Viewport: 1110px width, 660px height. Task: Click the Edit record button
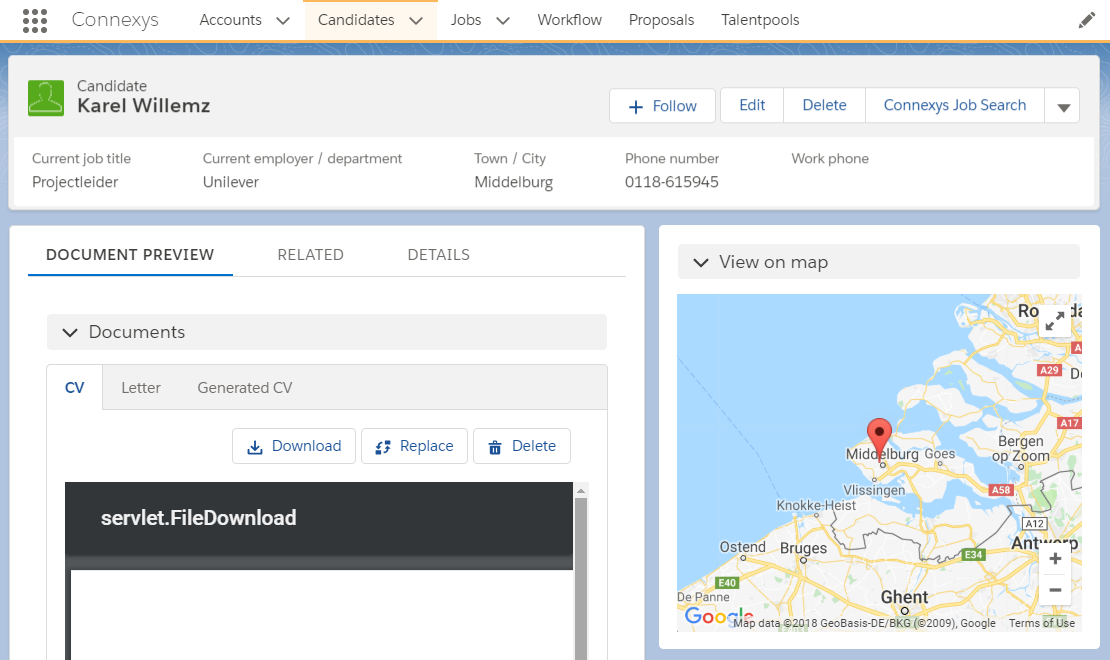(x=752, y=106)
